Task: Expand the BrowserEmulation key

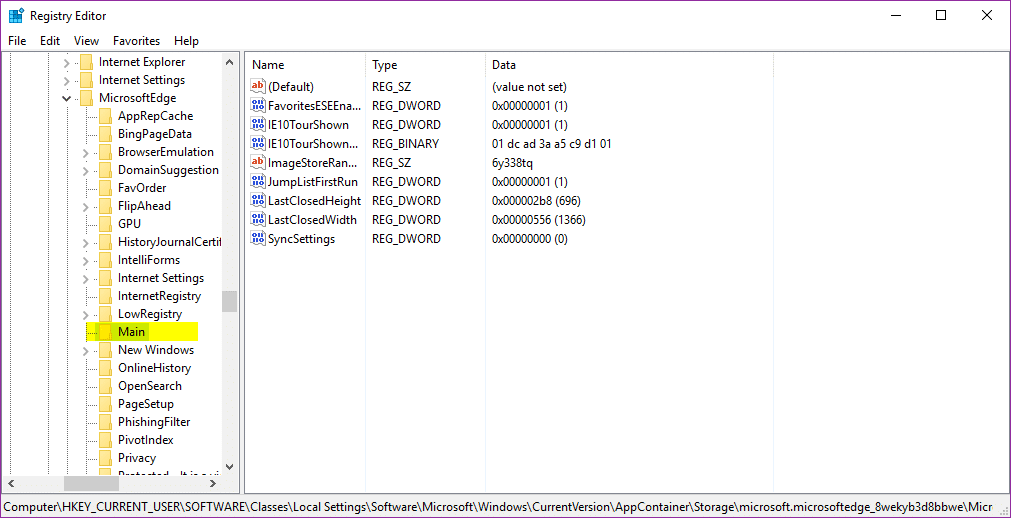Action: 86,153
